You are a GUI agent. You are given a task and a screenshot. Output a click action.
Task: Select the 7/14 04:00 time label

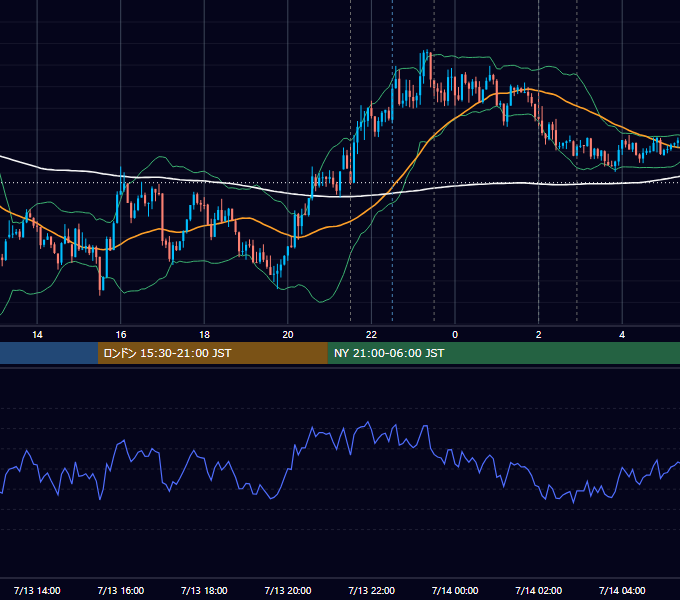[x=622, y=590]
